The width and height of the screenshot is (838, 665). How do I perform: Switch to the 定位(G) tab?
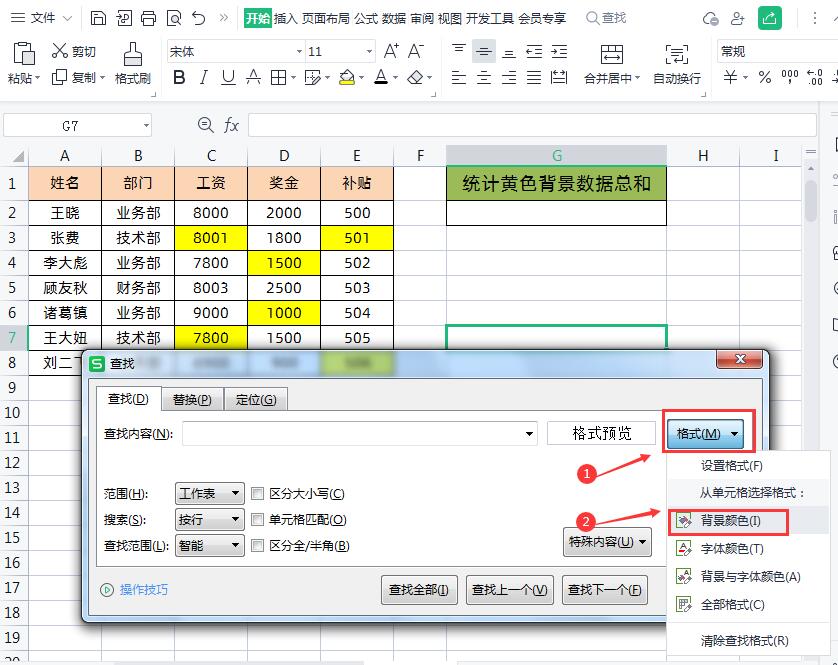[x=256, y=399]
